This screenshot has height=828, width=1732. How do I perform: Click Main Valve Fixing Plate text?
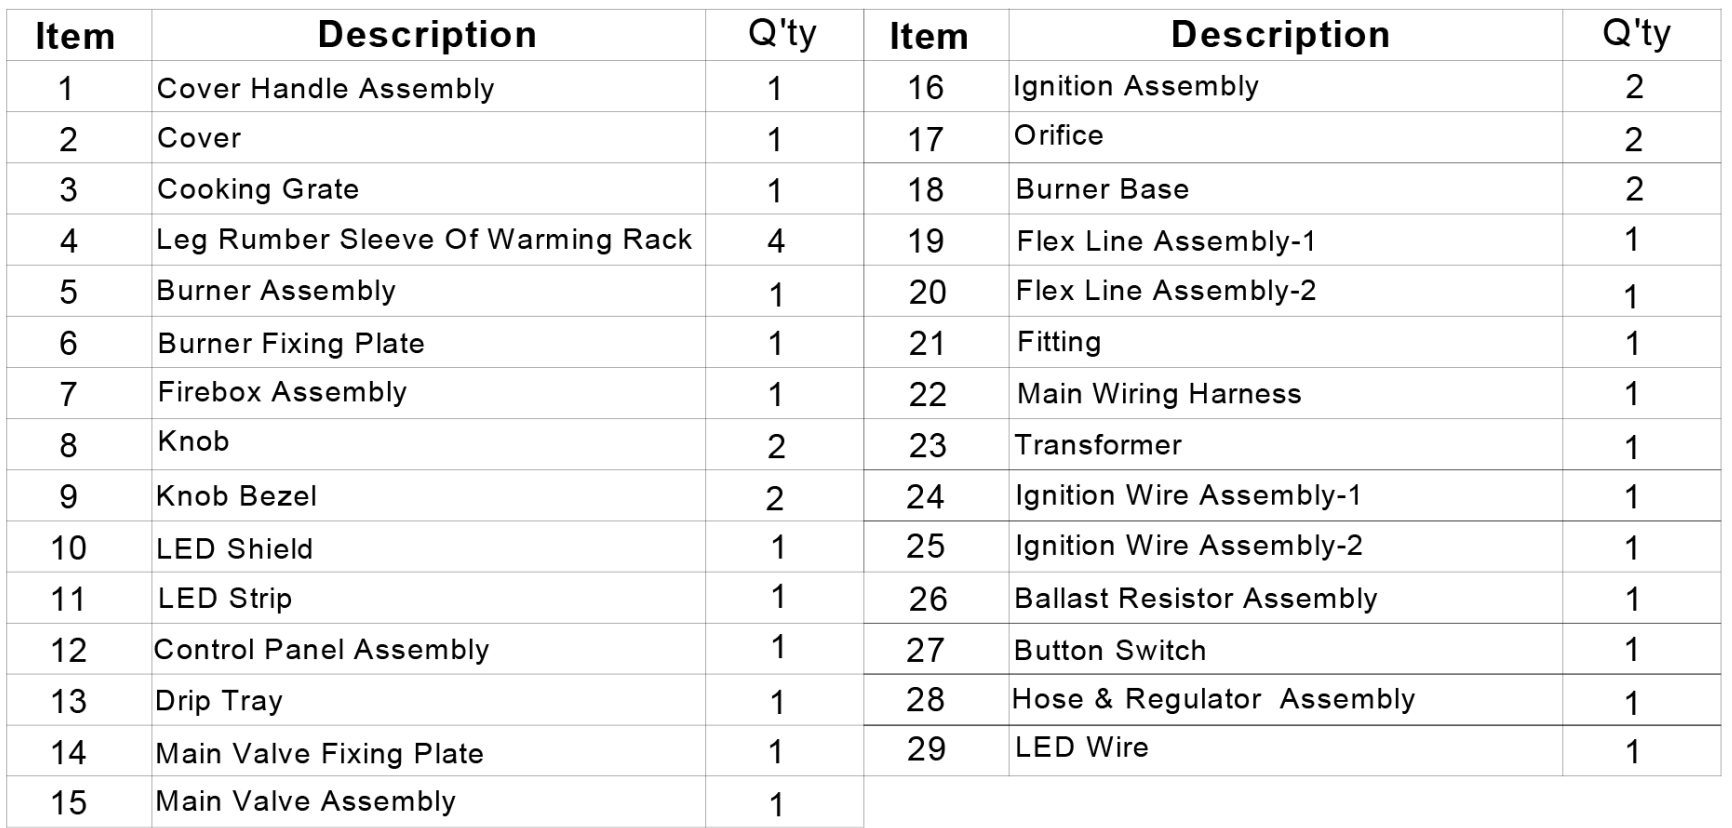pyautogui.click(x=319, y=754)
